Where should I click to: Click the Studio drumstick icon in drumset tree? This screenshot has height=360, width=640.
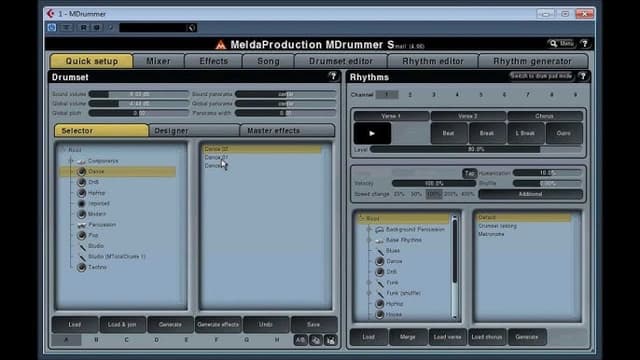tap(82, 246)
